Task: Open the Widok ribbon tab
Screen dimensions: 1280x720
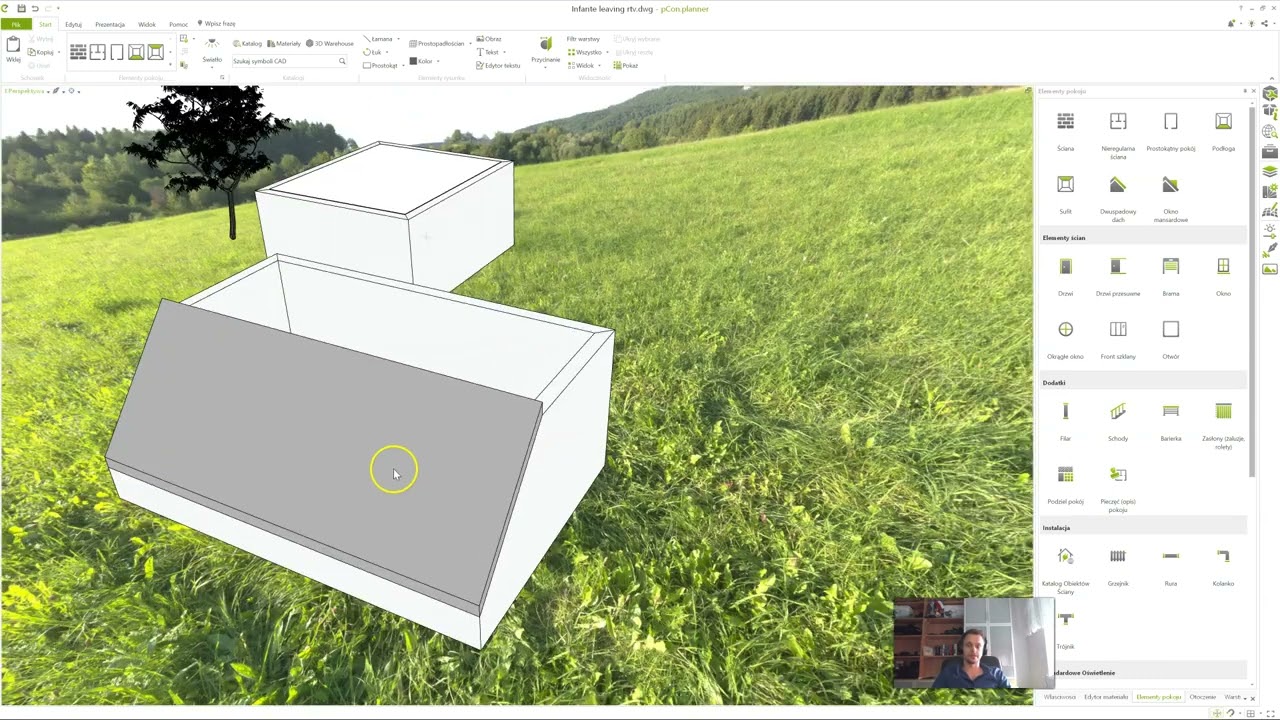Action: tap(147, 24)
